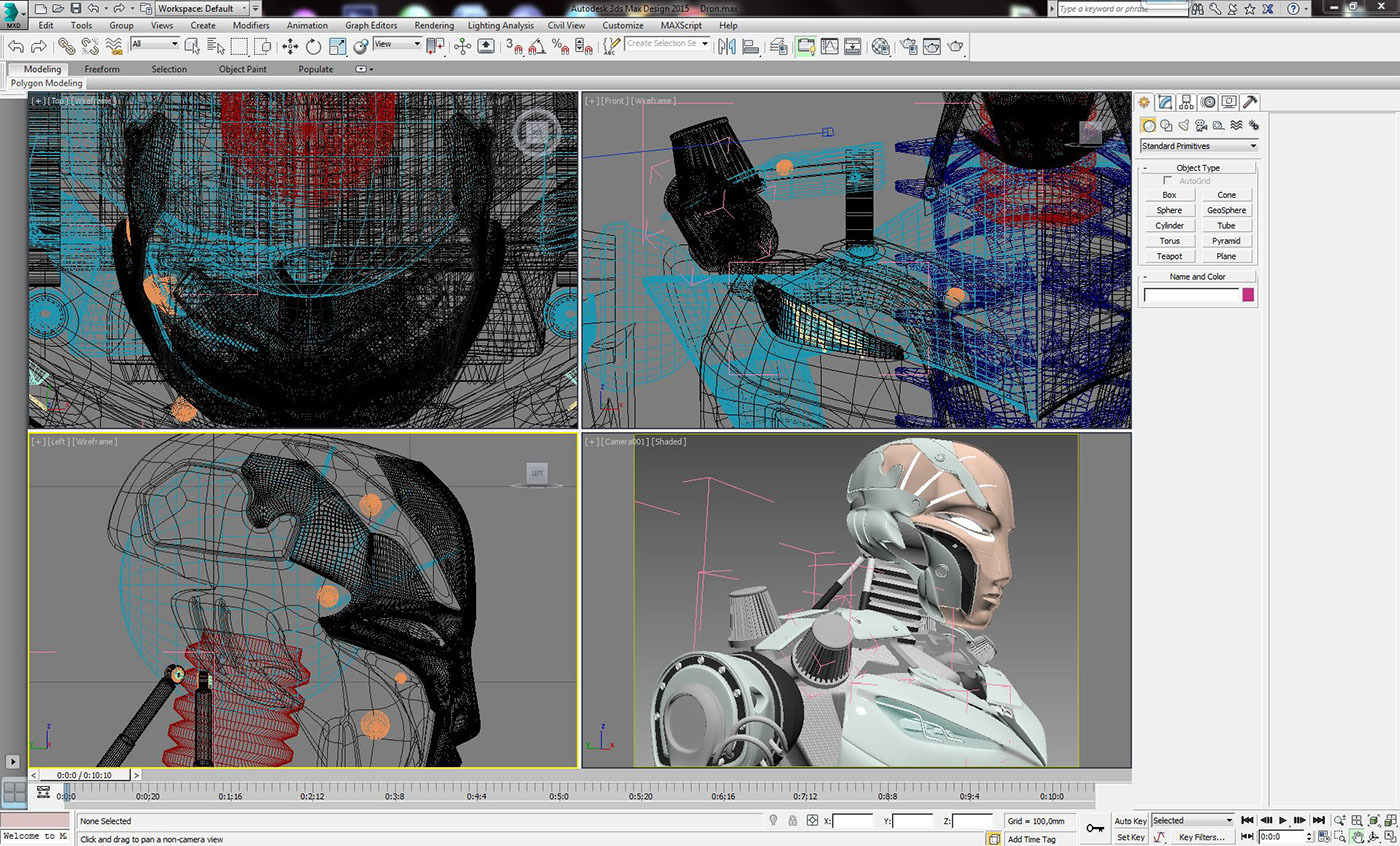Open the Modify panel in the command panel
This screenshot has width=1400, height=846.
[1163, 101]
